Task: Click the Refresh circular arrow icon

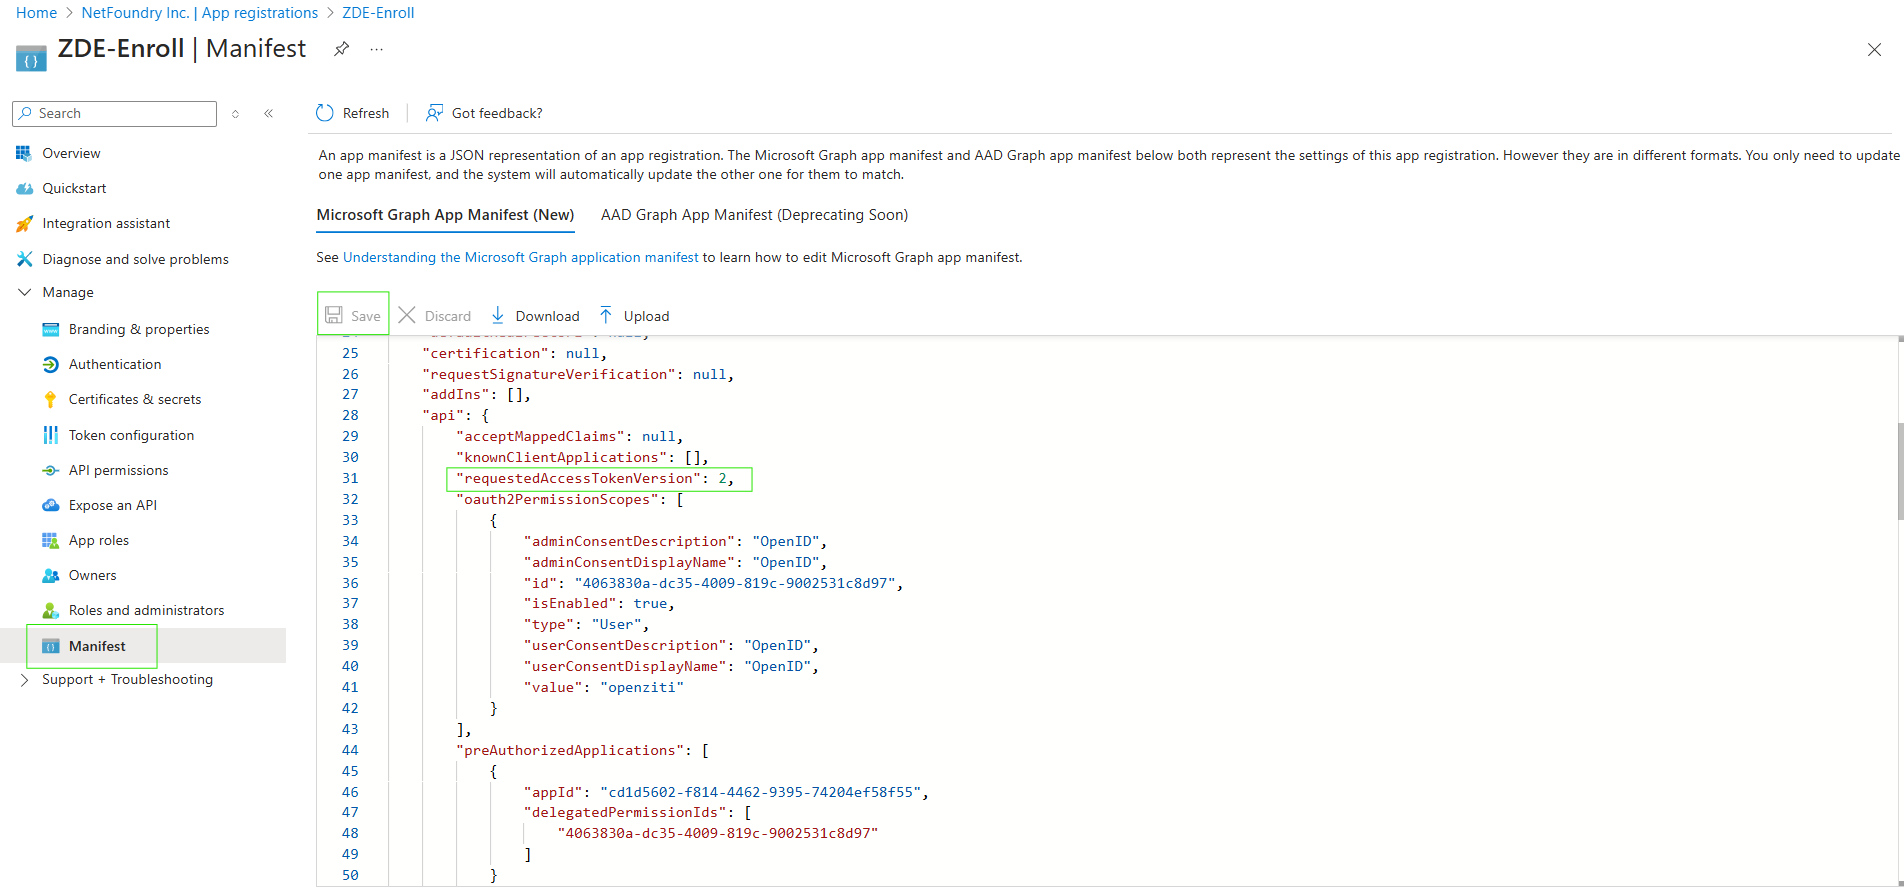Action: click(x=325, y=113)
